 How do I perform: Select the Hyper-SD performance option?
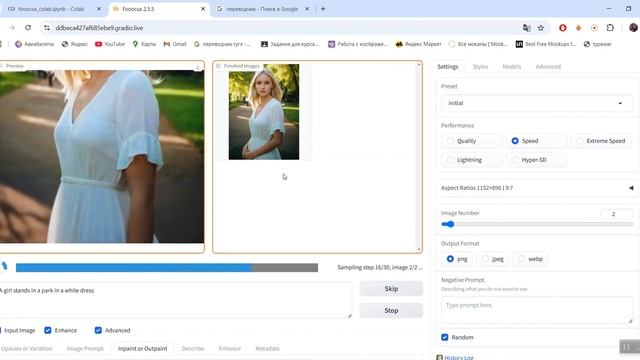(536, 160)
